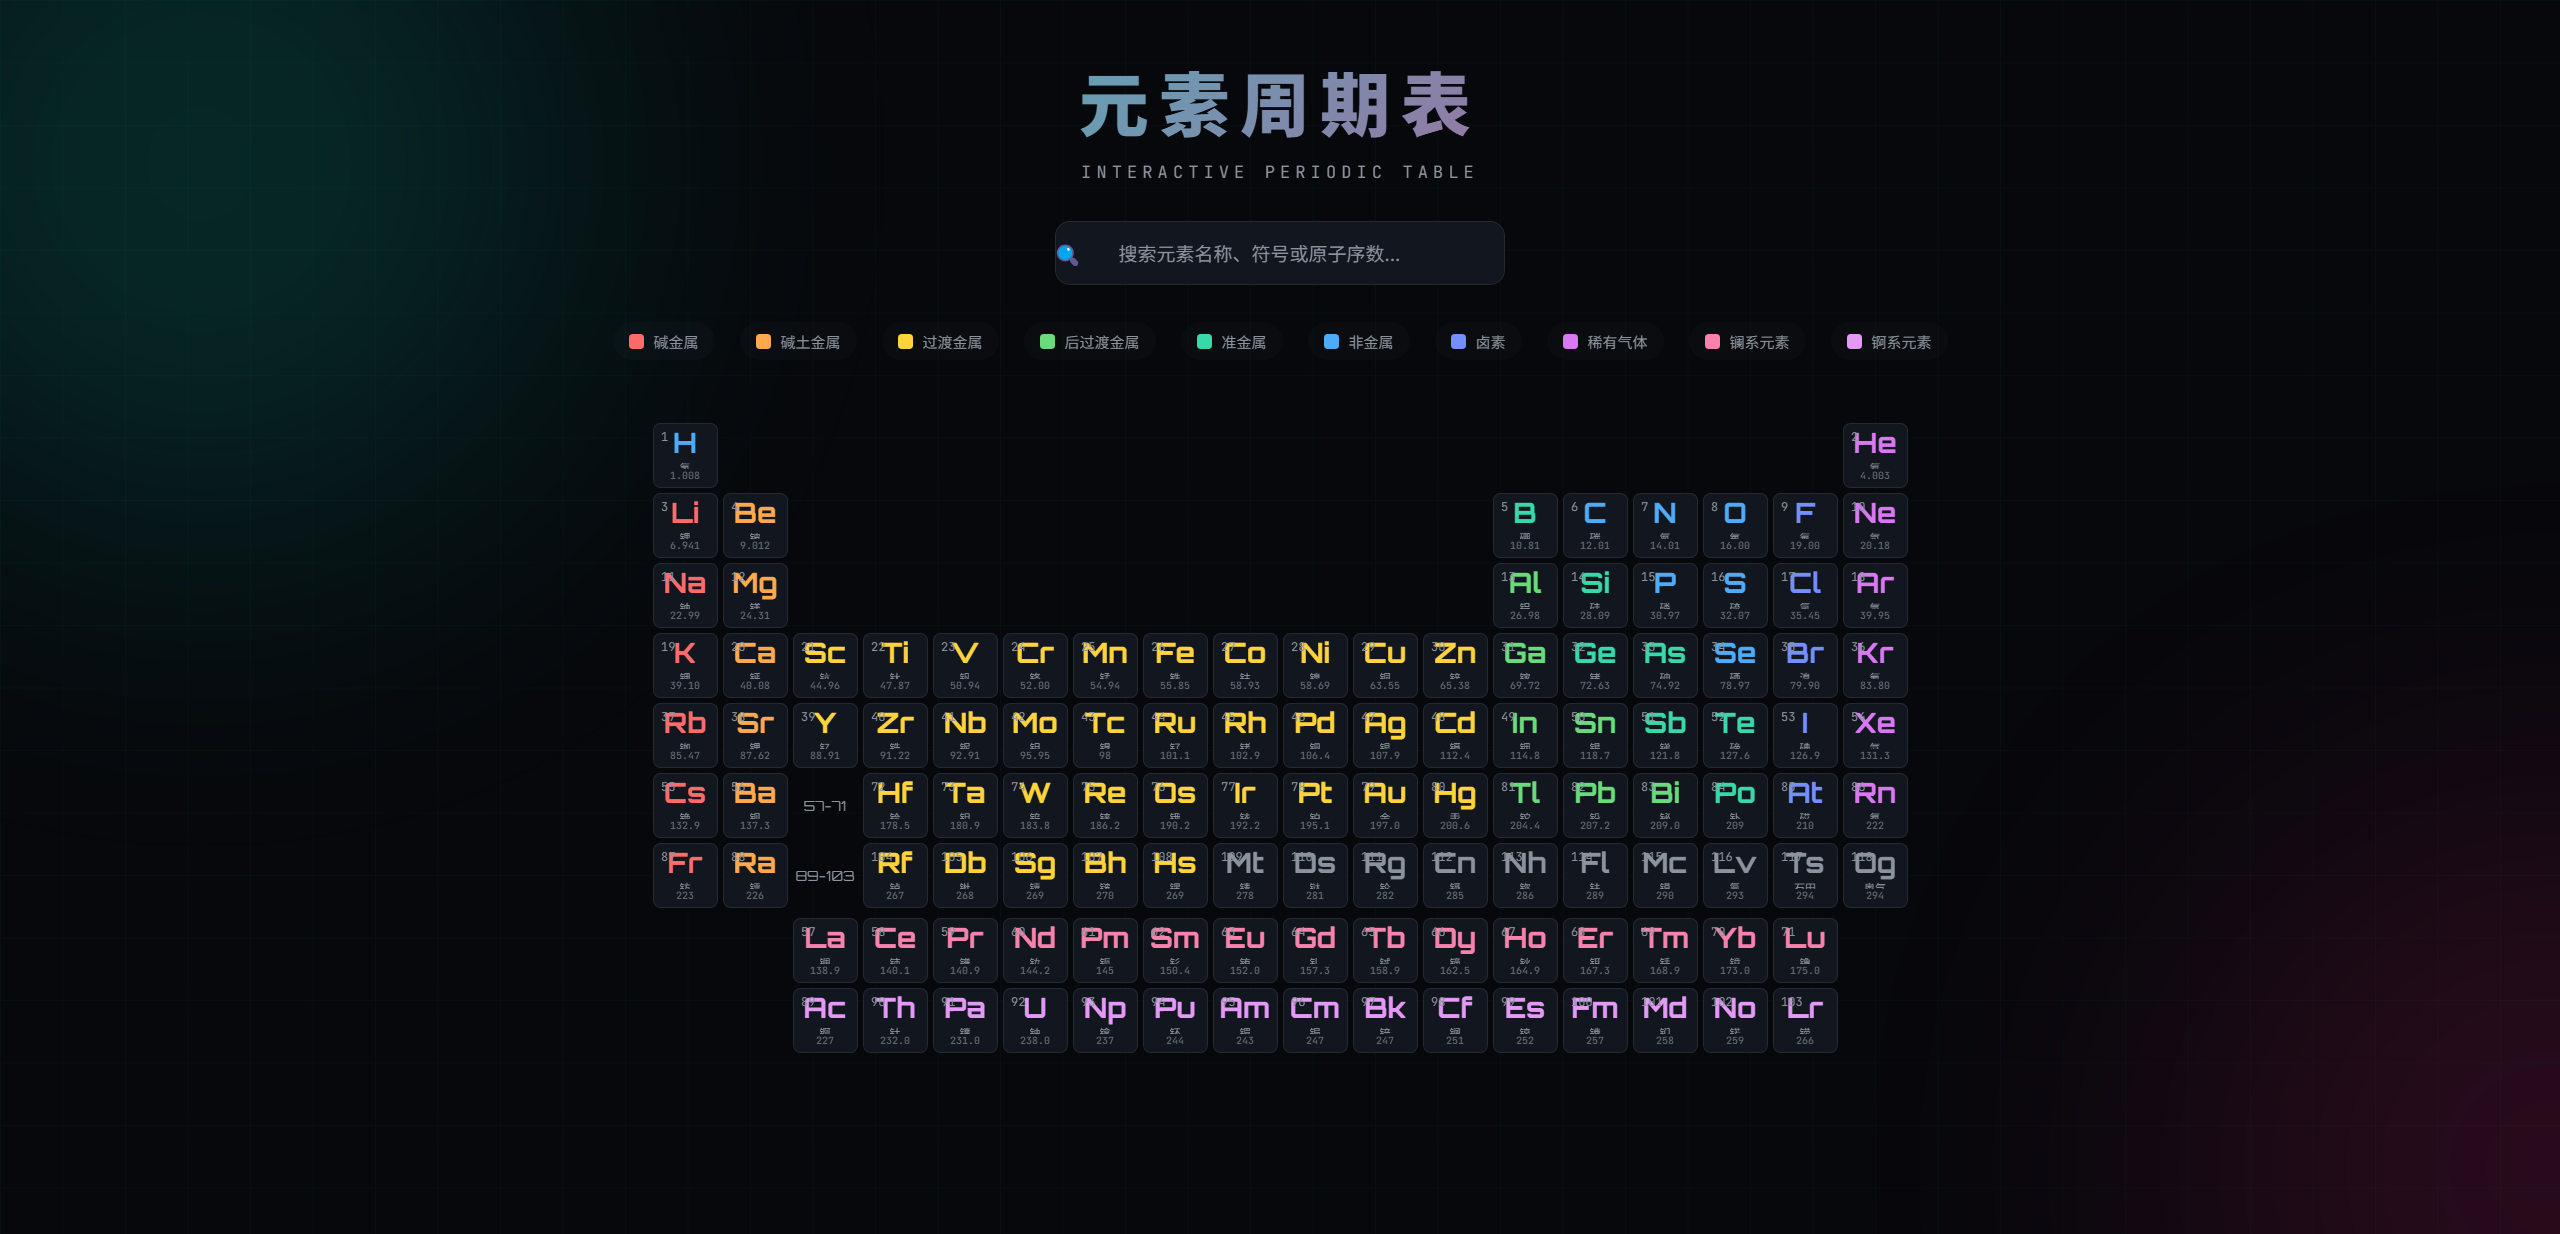This screenshot has width=2560, height=1234.
Task: Select the 锕系元素 category filter
Action: tap(1888, 342)
